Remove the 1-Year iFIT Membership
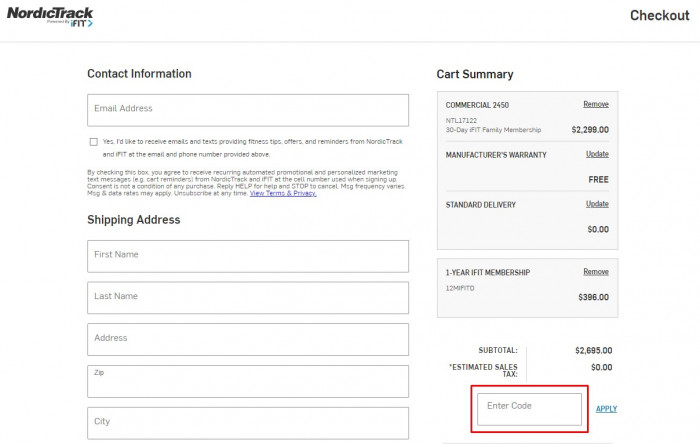The image size is (700, 444). pos(596,272)
